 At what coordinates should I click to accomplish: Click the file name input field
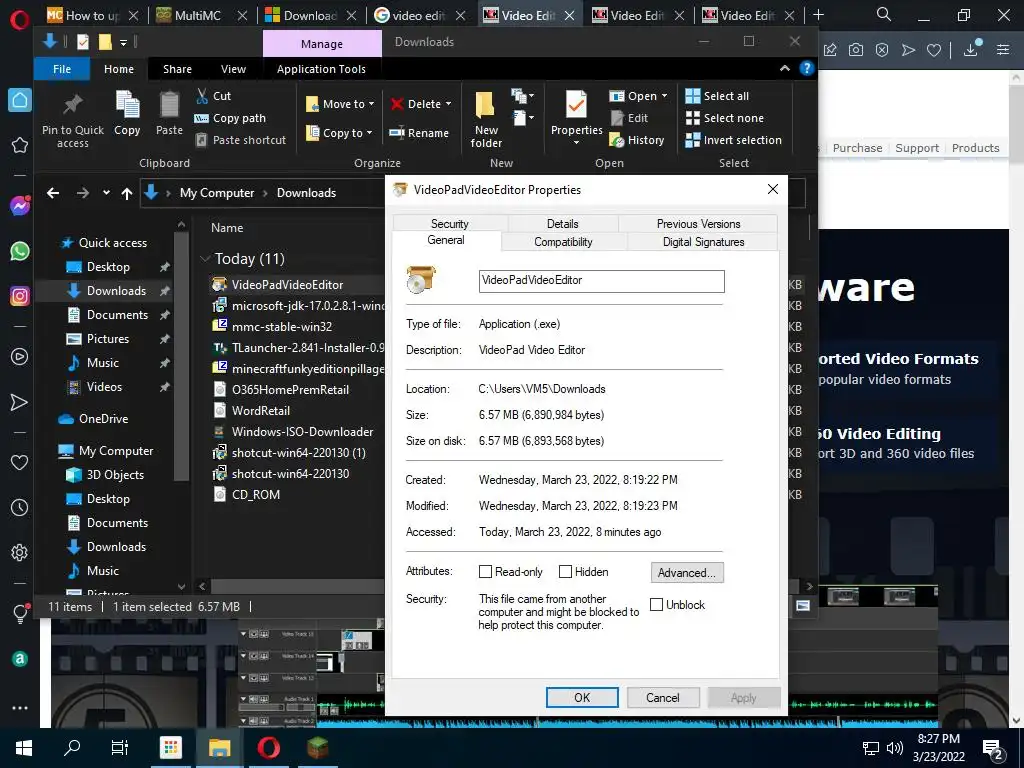click(601, 281)
